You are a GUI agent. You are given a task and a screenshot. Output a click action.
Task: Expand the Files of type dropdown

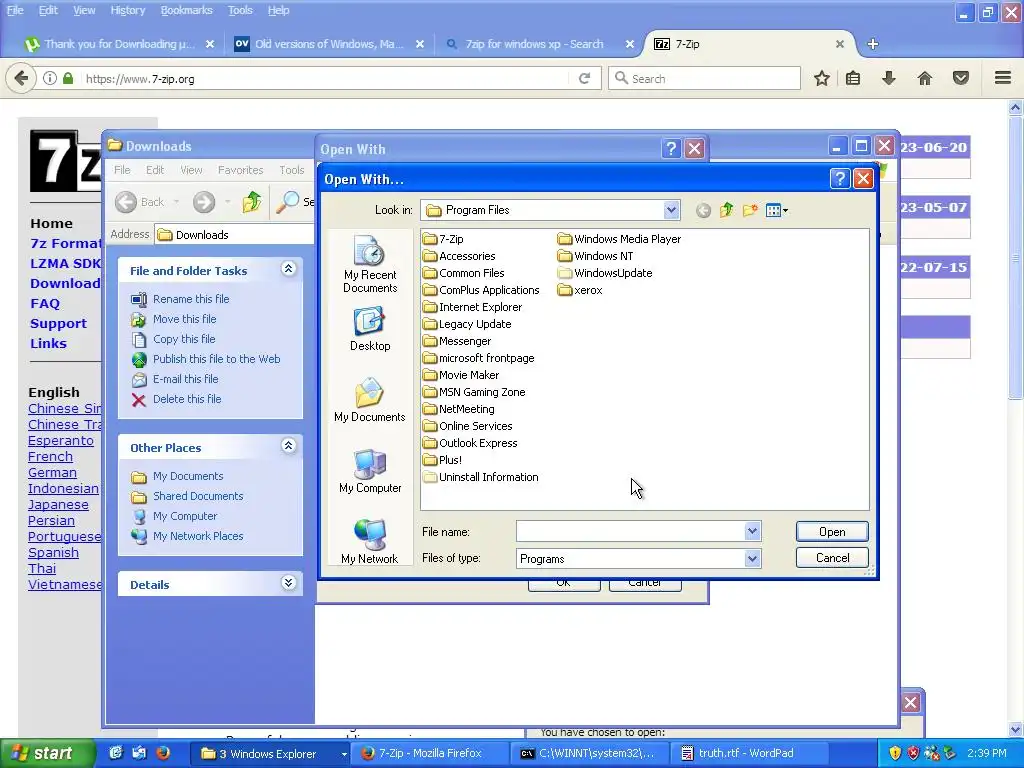point(752,558)
